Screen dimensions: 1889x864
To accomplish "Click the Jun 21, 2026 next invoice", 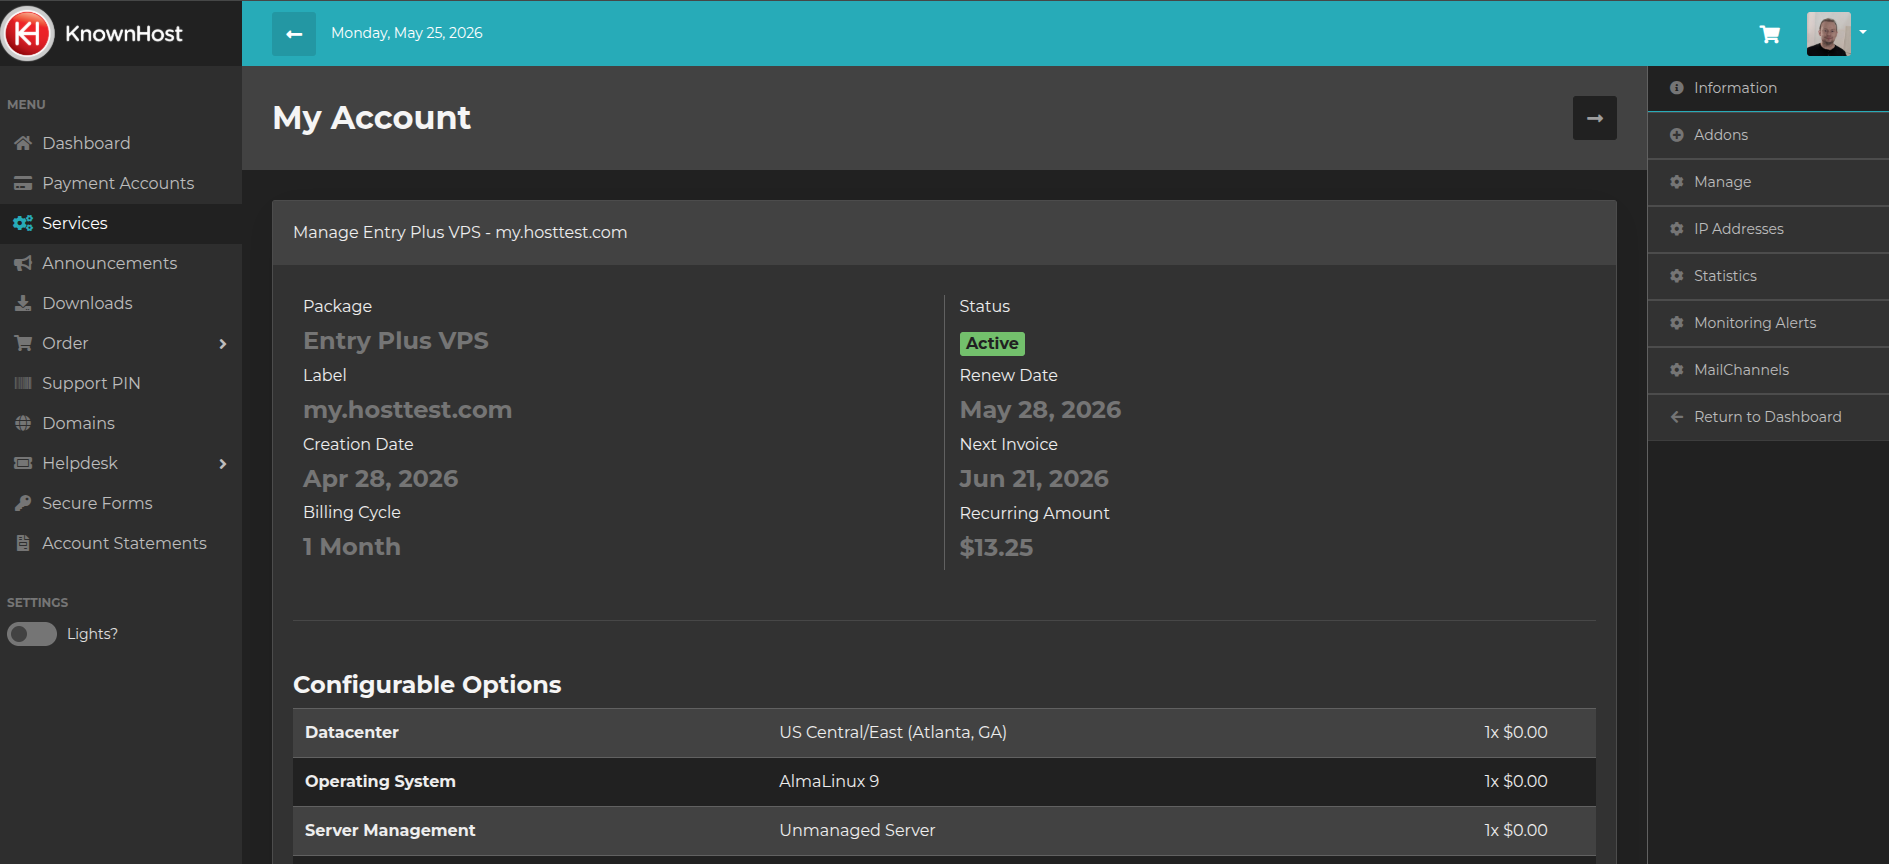I will [x=1034, y=479].
